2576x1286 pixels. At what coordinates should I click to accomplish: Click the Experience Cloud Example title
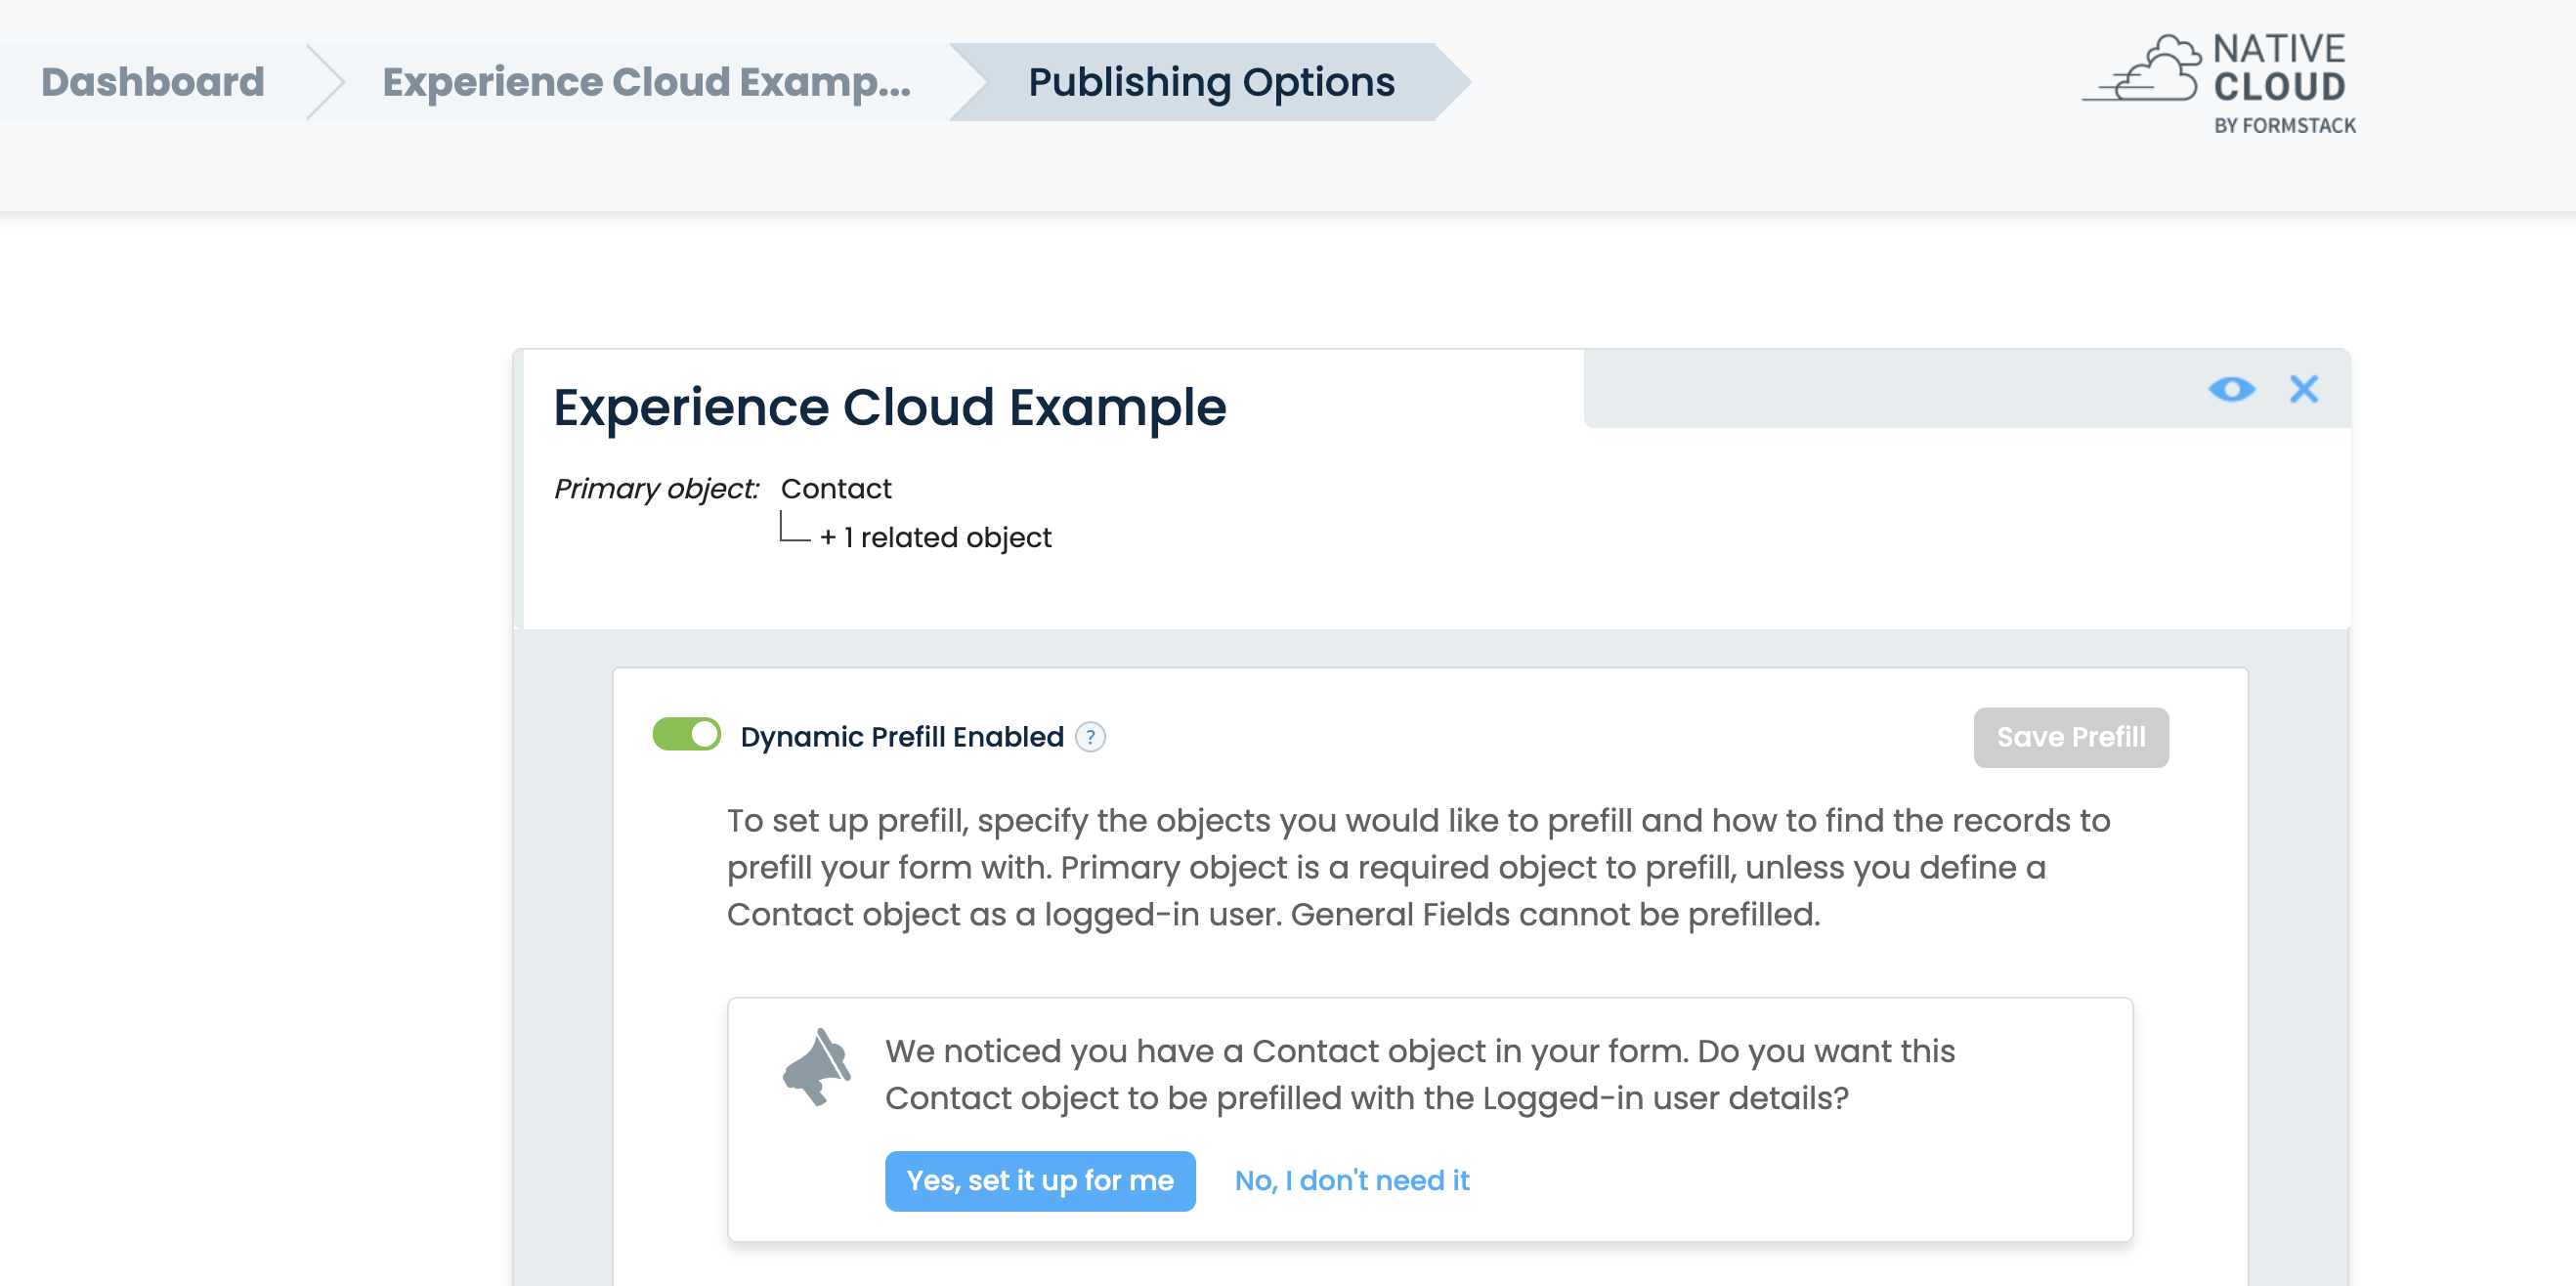pyautogui.click(x=889, y=407)
